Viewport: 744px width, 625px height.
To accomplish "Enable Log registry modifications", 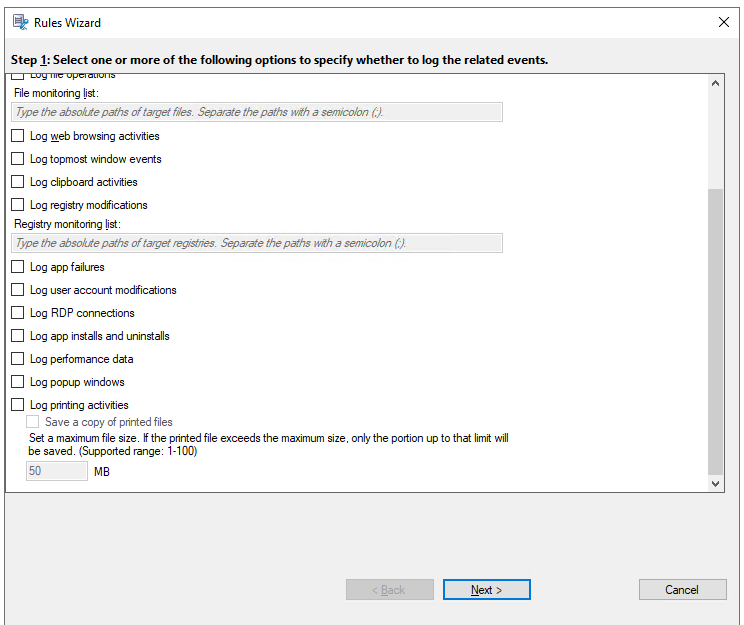I will coord(18,205).
